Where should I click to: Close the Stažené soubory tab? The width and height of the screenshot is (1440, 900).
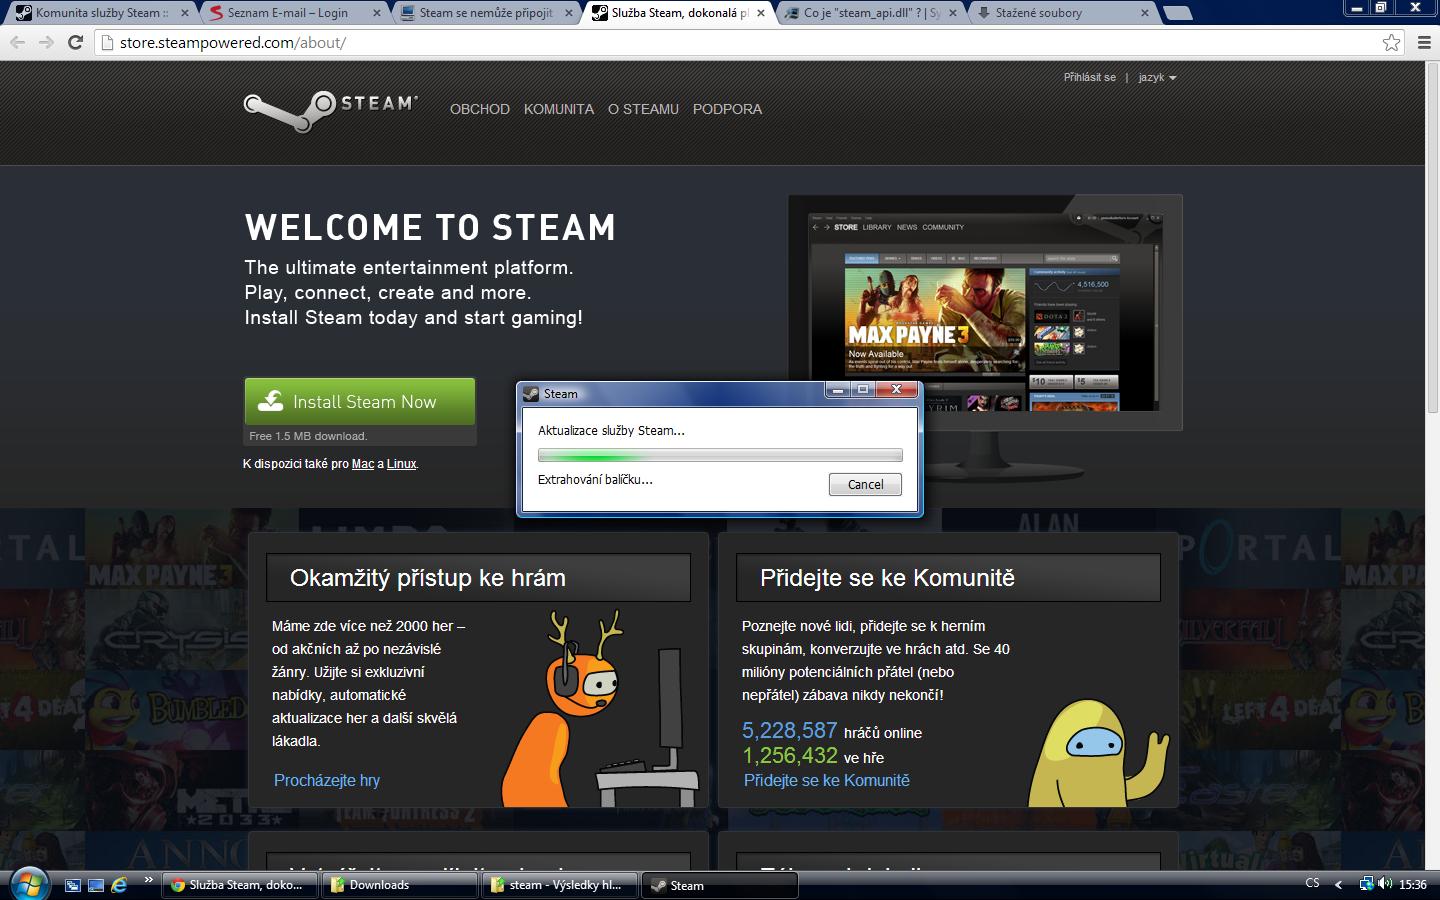pyautogui.click(x=1144, y=13)
